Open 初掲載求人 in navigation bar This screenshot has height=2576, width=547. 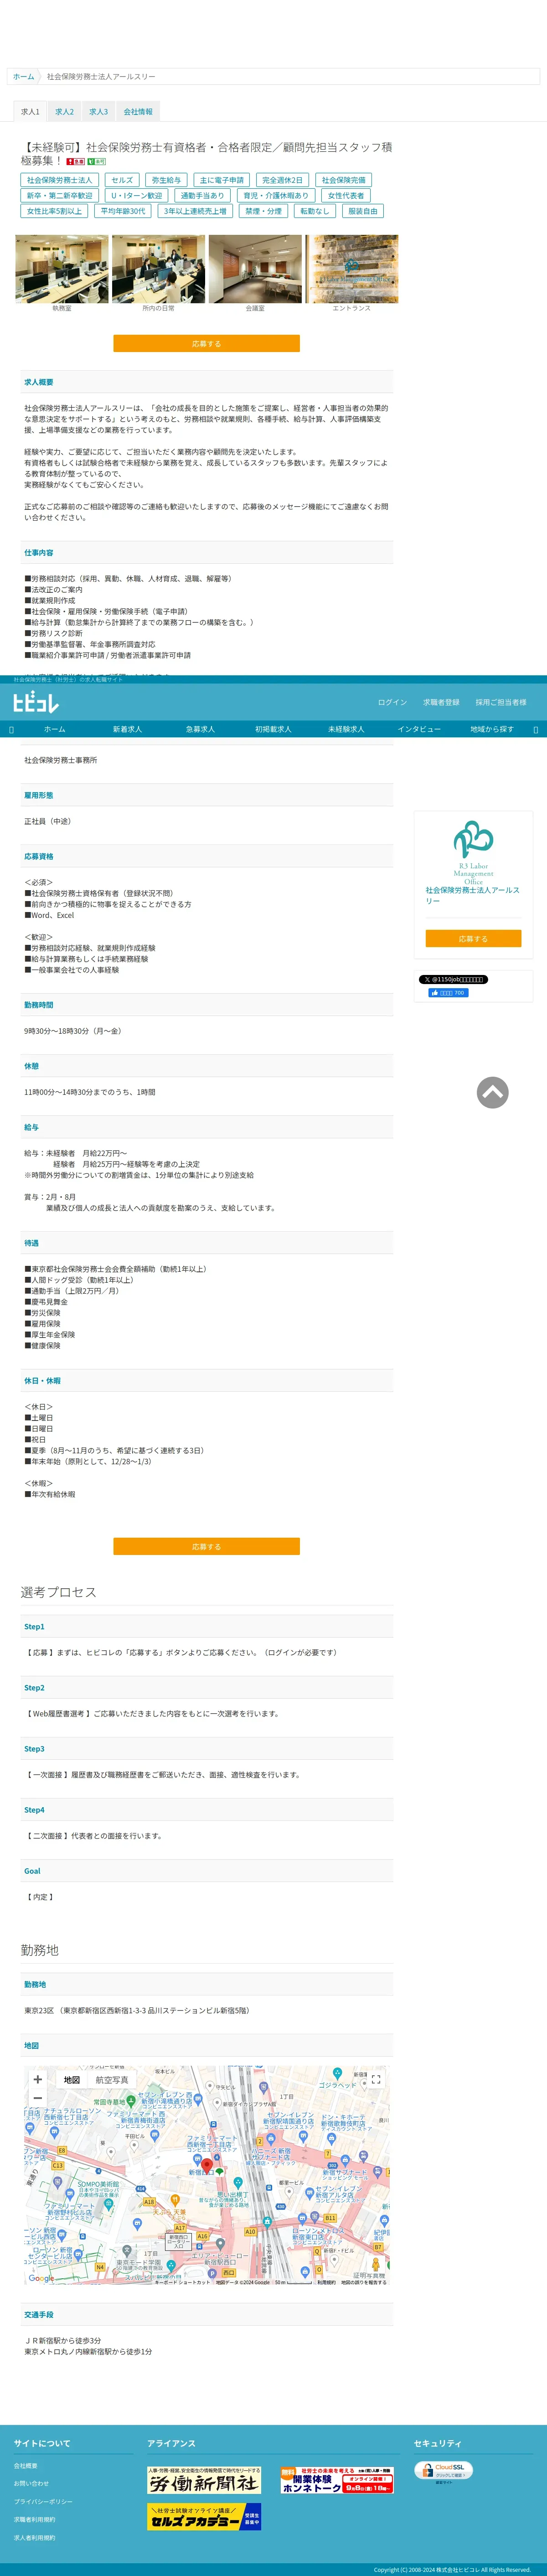tap(273, 729)
